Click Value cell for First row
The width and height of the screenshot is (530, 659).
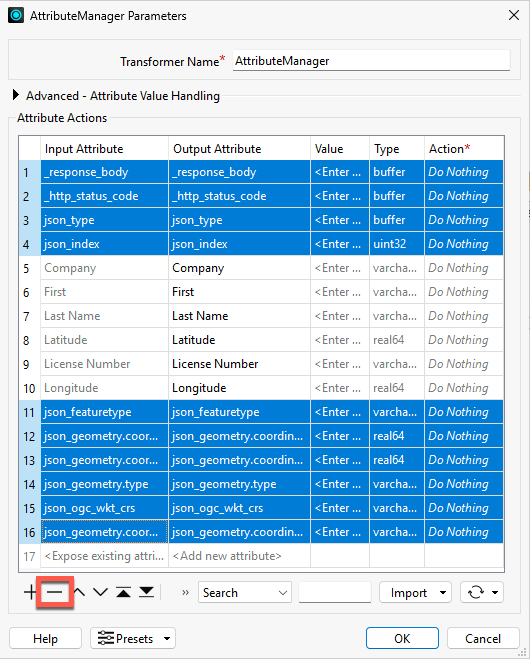[x=340, y=292]
